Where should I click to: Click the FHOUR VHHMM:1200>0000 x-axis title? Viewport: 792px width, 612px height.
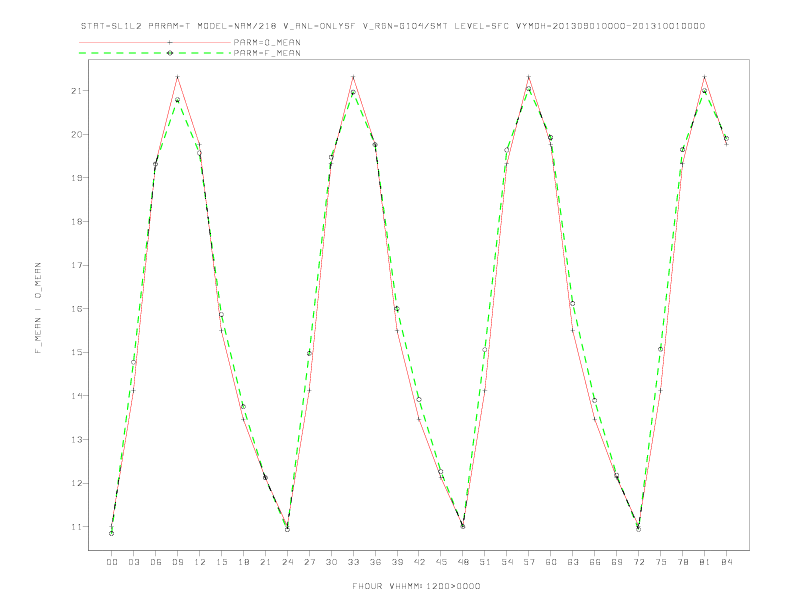pyautogui.click(x=416, y=586)
